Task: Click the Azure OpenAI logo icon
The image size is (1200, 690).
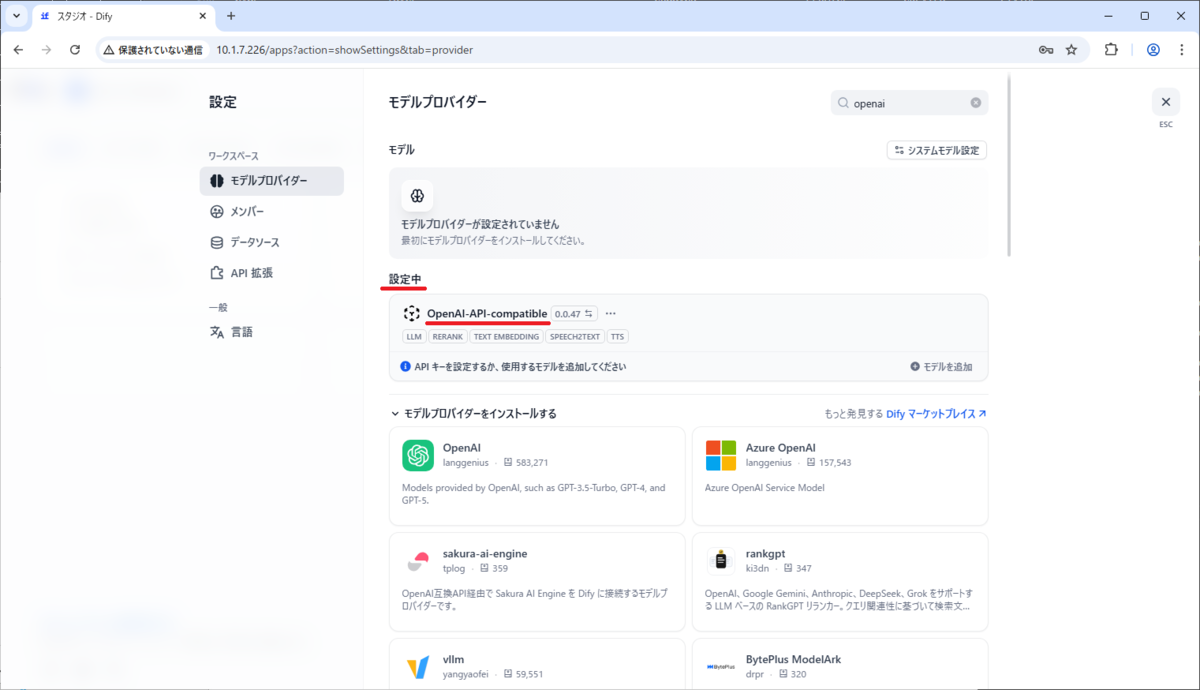Action: click(x=720, y=455)
